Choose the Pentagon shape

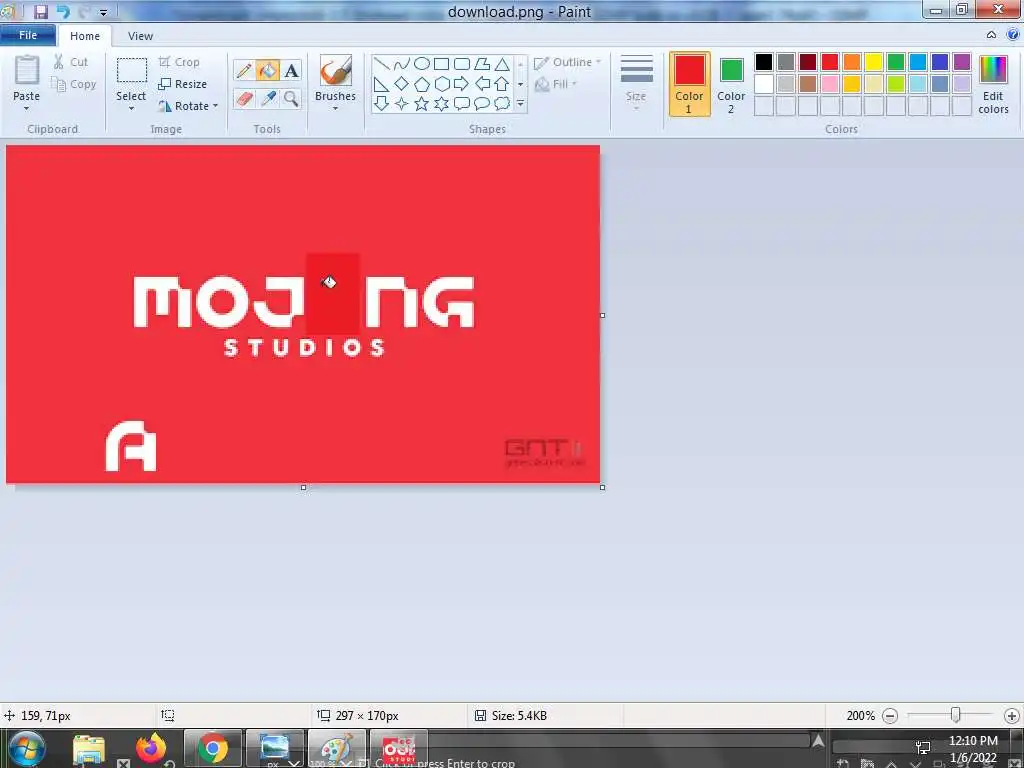(422, 84)
